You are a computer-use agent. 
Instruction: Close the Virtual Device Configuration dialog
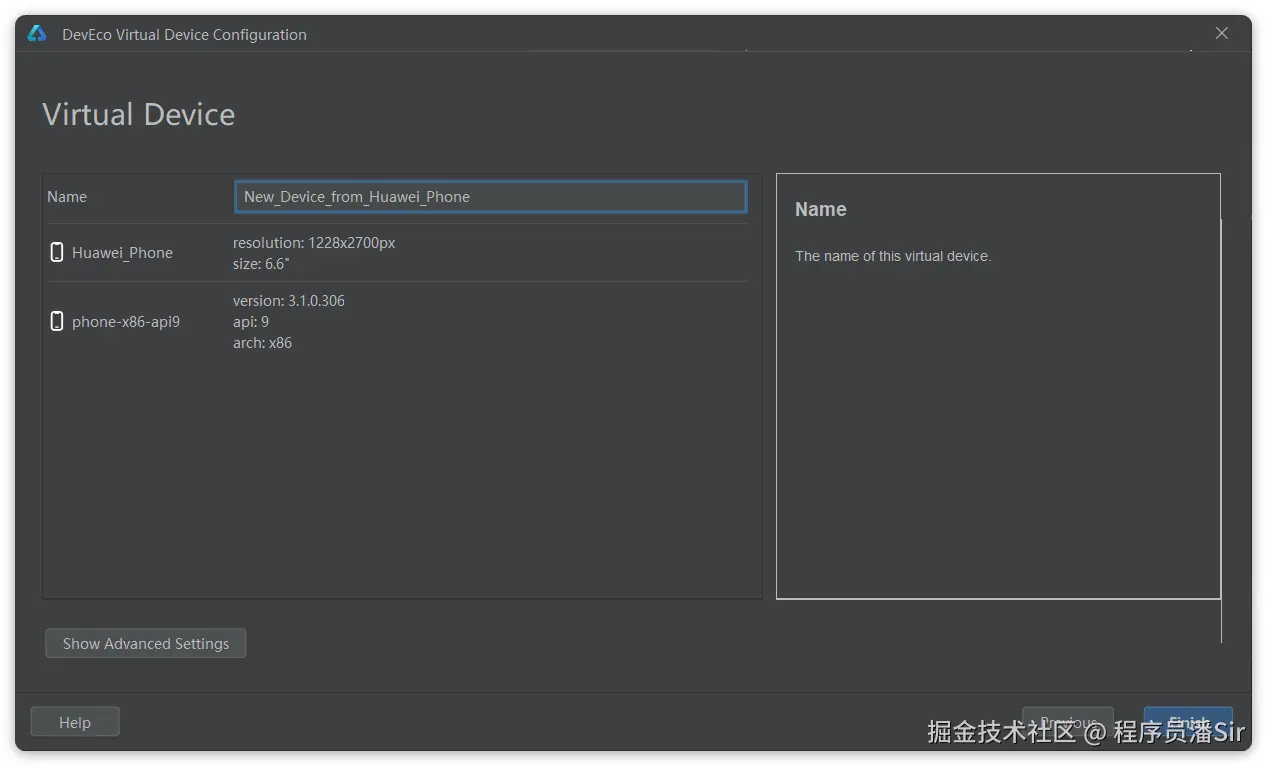pyautogui.click(x=1221, y=33)
